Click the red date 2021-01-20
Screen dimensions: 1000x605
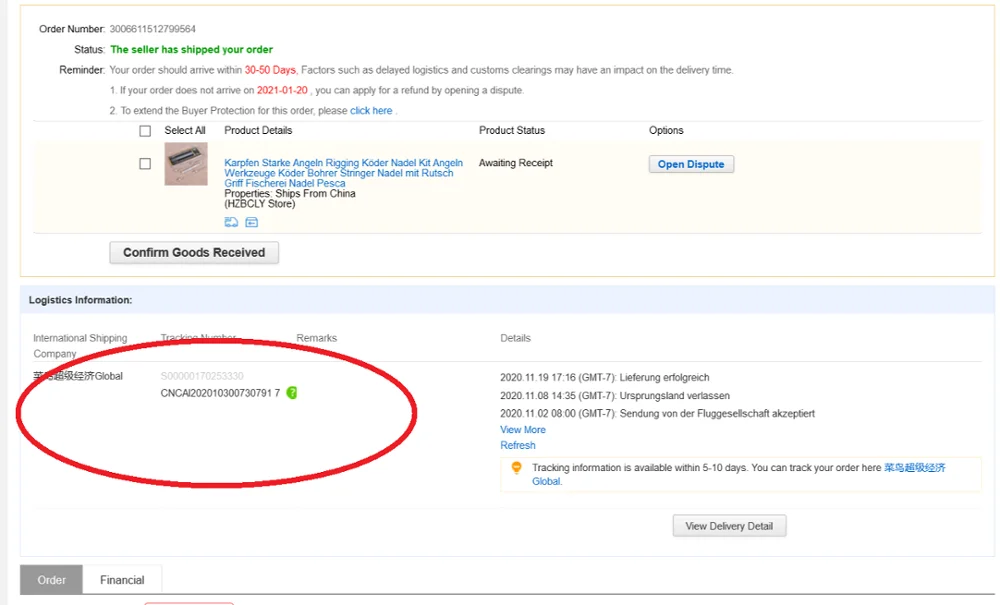(x=282, y=90)
